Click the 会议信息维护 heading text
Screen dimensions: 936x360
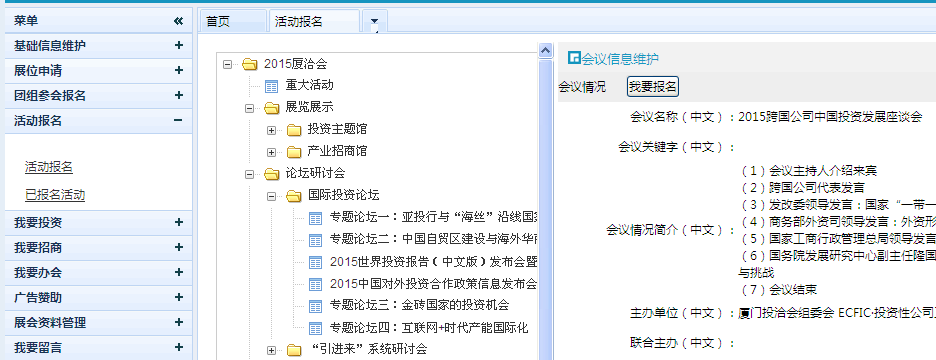tap(620, 59)
